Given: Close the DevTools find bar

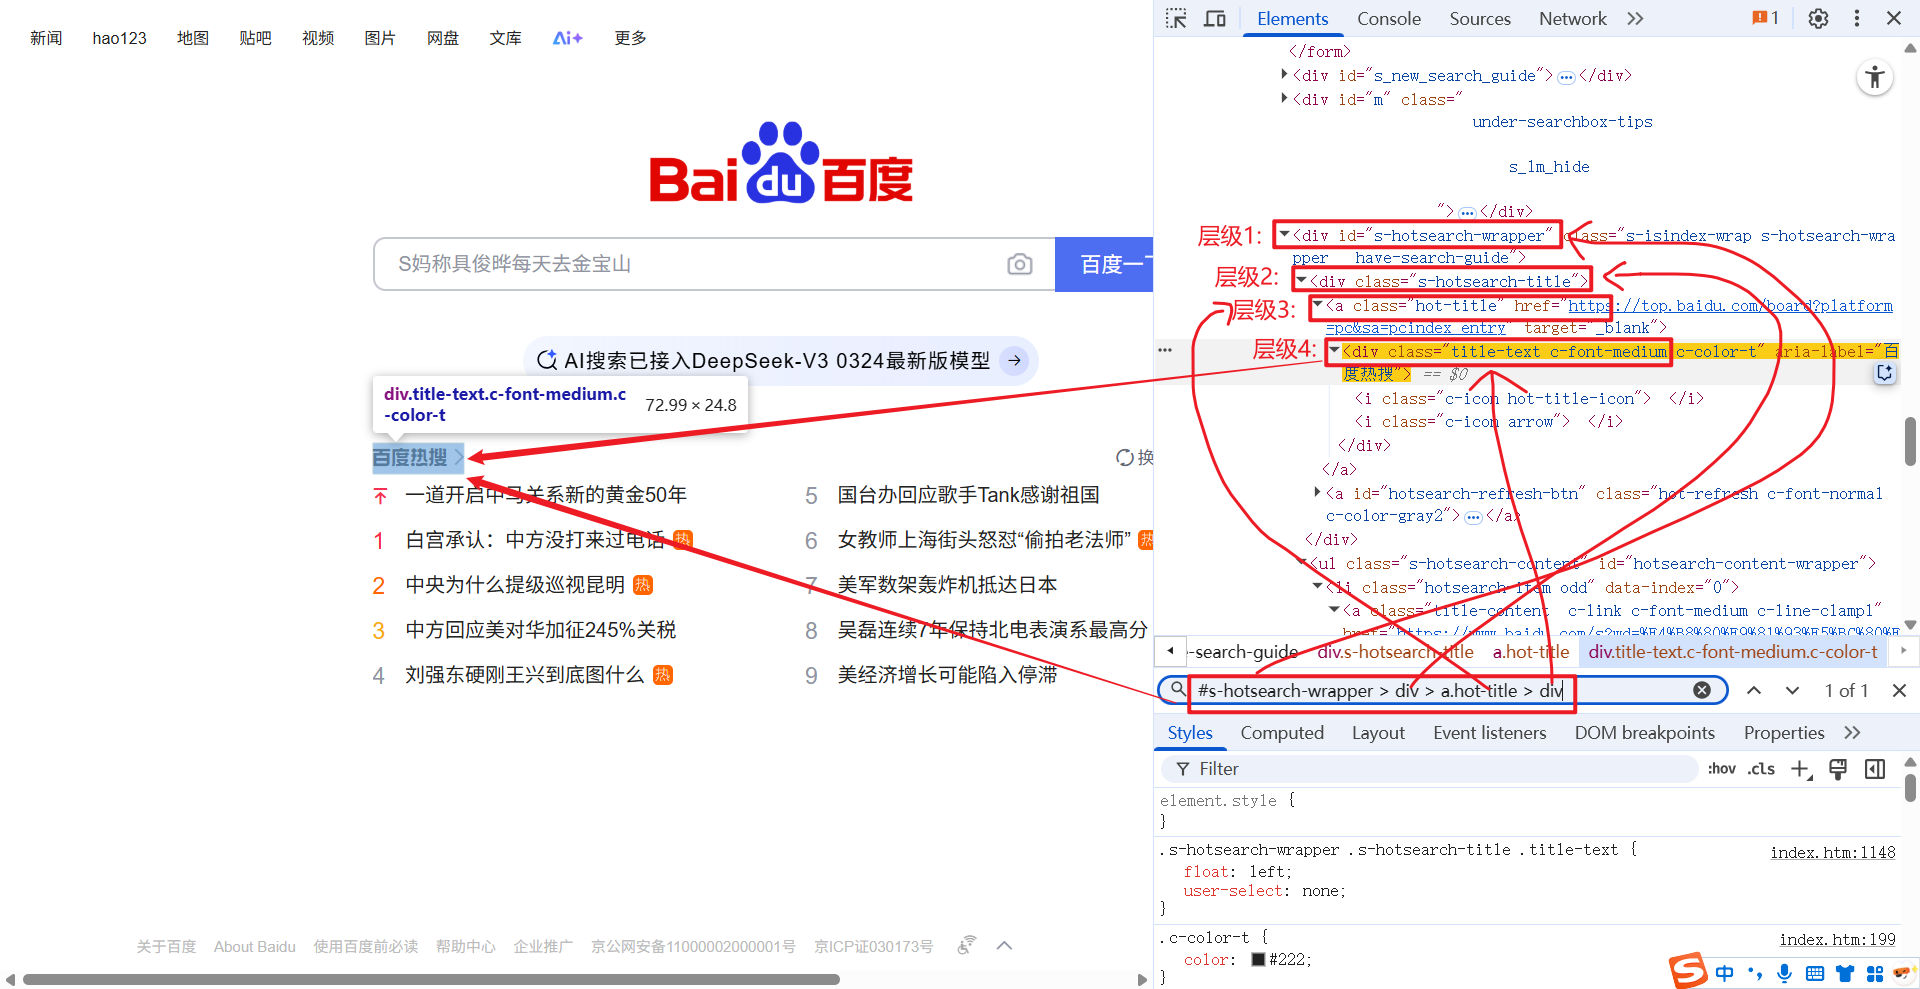Looking at the screenshot, I should click(x=1900, y=690).
